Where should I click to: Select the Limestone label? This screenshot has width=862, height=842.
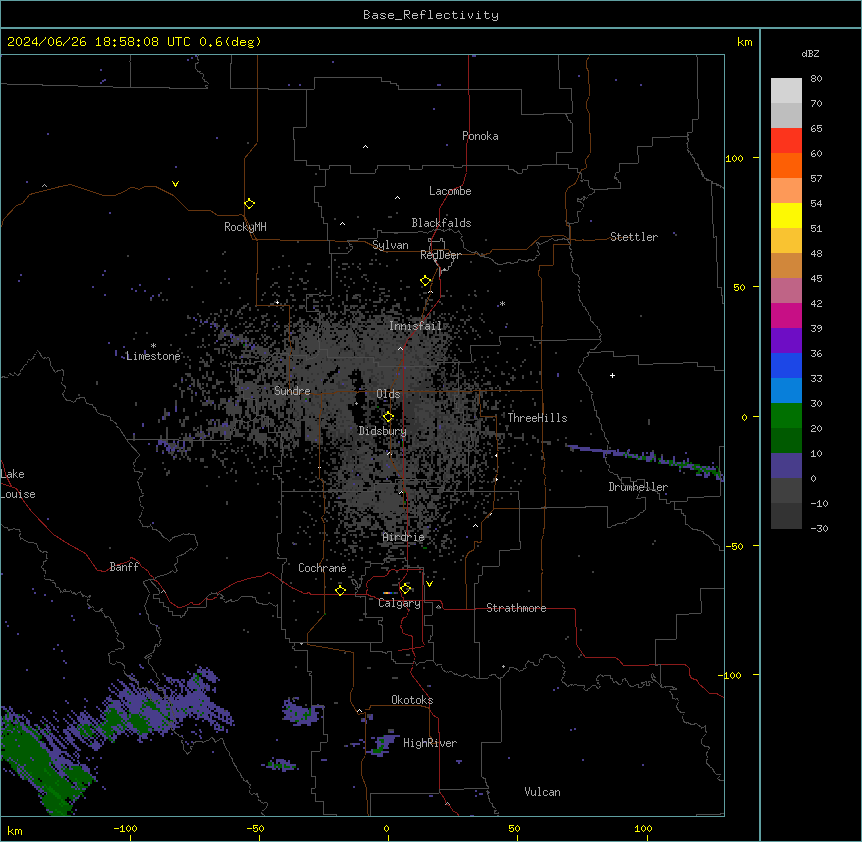click(x=153, y=356)
